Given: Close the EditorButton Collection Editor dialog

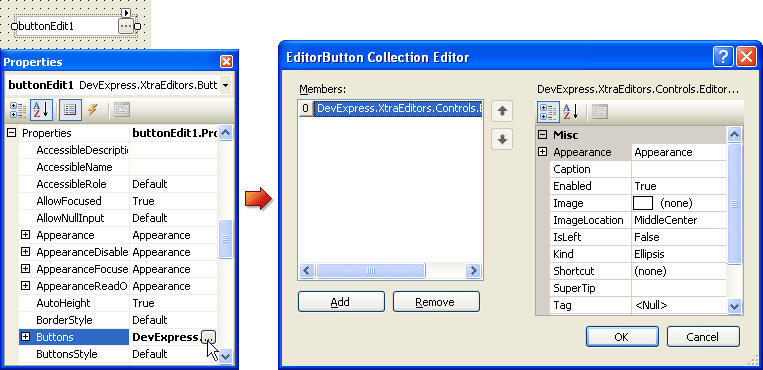Looking at the screenshot, I should (x=746, y=57).
